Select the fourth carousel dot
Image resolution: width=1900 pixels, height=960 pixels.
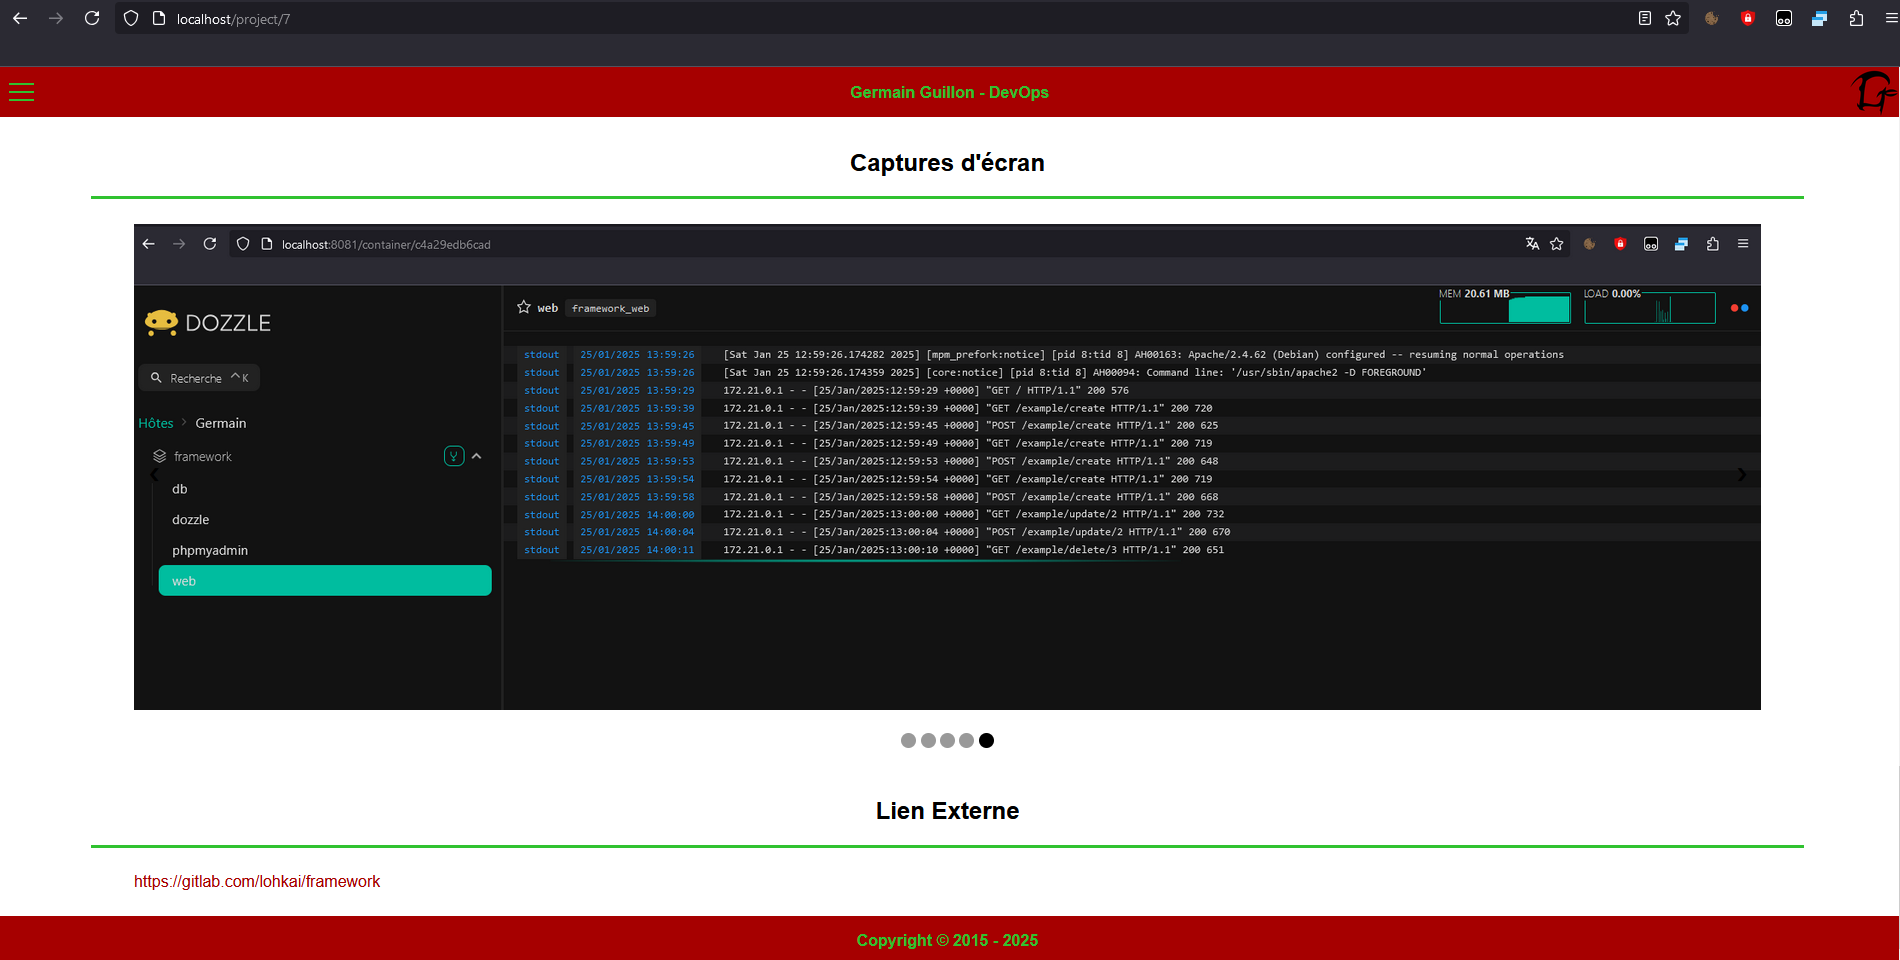(966, 740)
